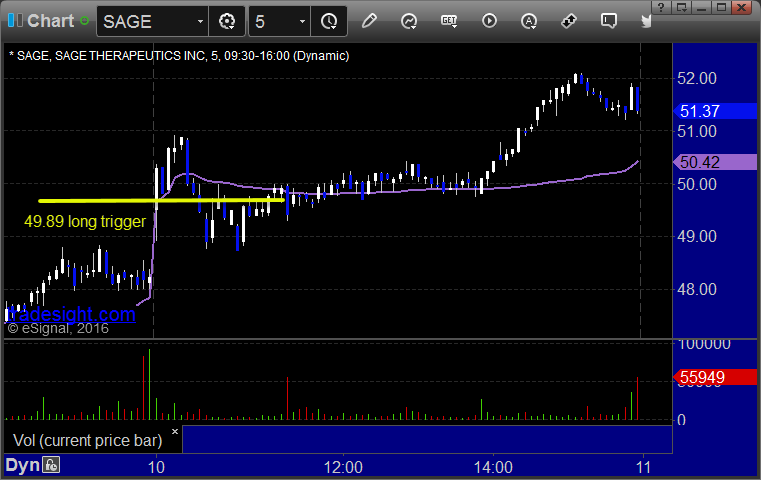Click the Dyn scaling mode label
The image size is (761, 480).
pos(22,465)
